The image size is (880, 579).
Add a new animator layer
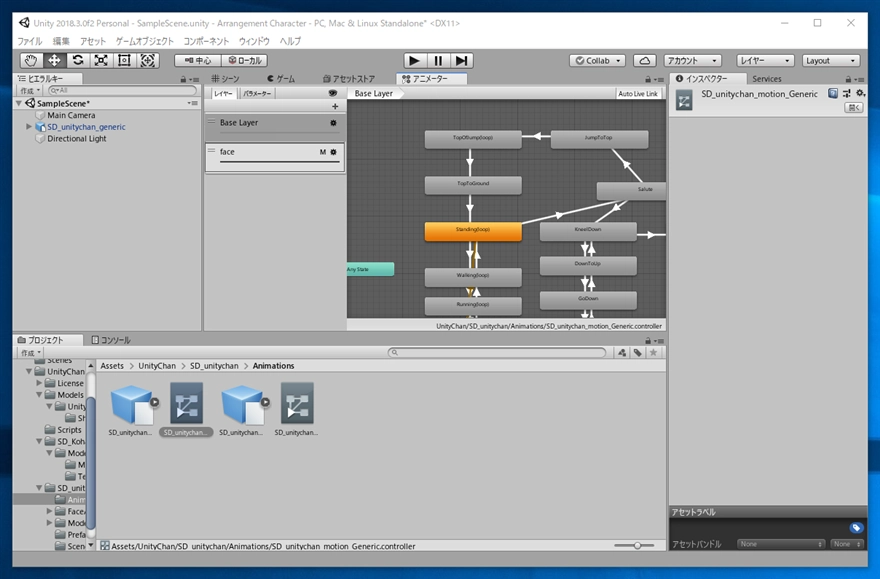335,106
